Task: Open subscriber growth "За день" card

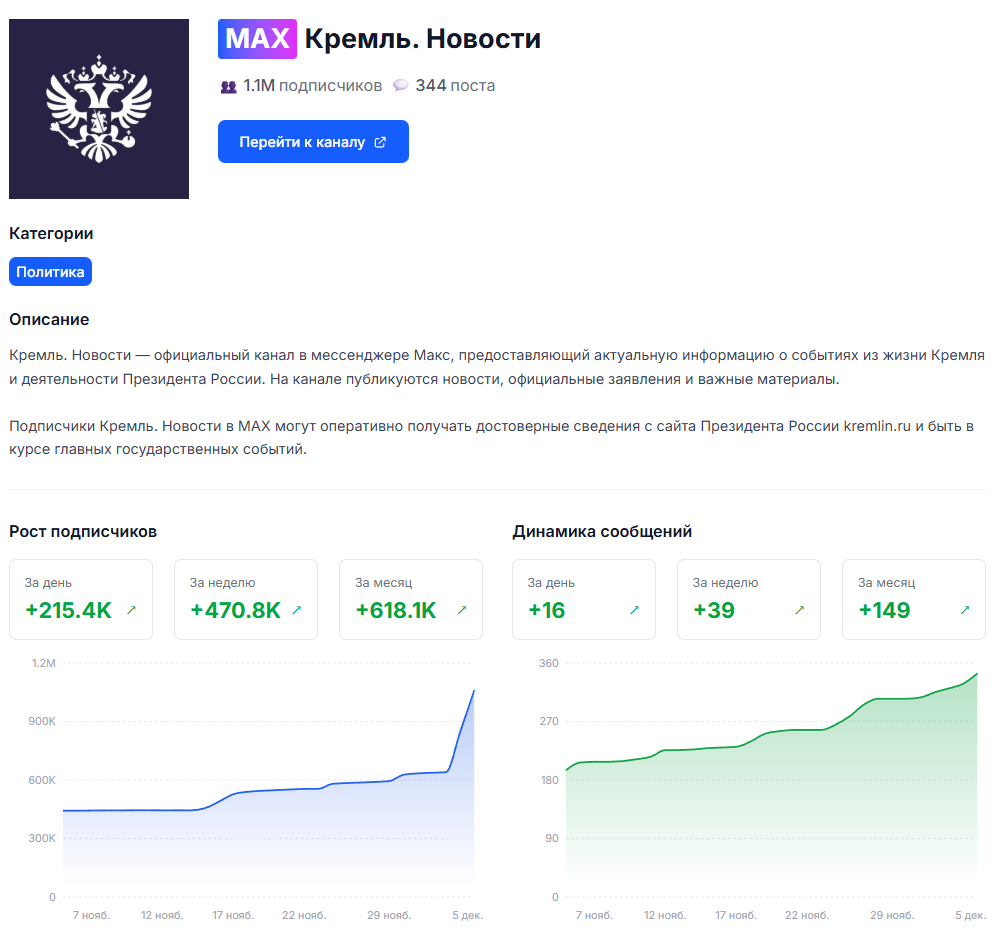Action: 81,599
